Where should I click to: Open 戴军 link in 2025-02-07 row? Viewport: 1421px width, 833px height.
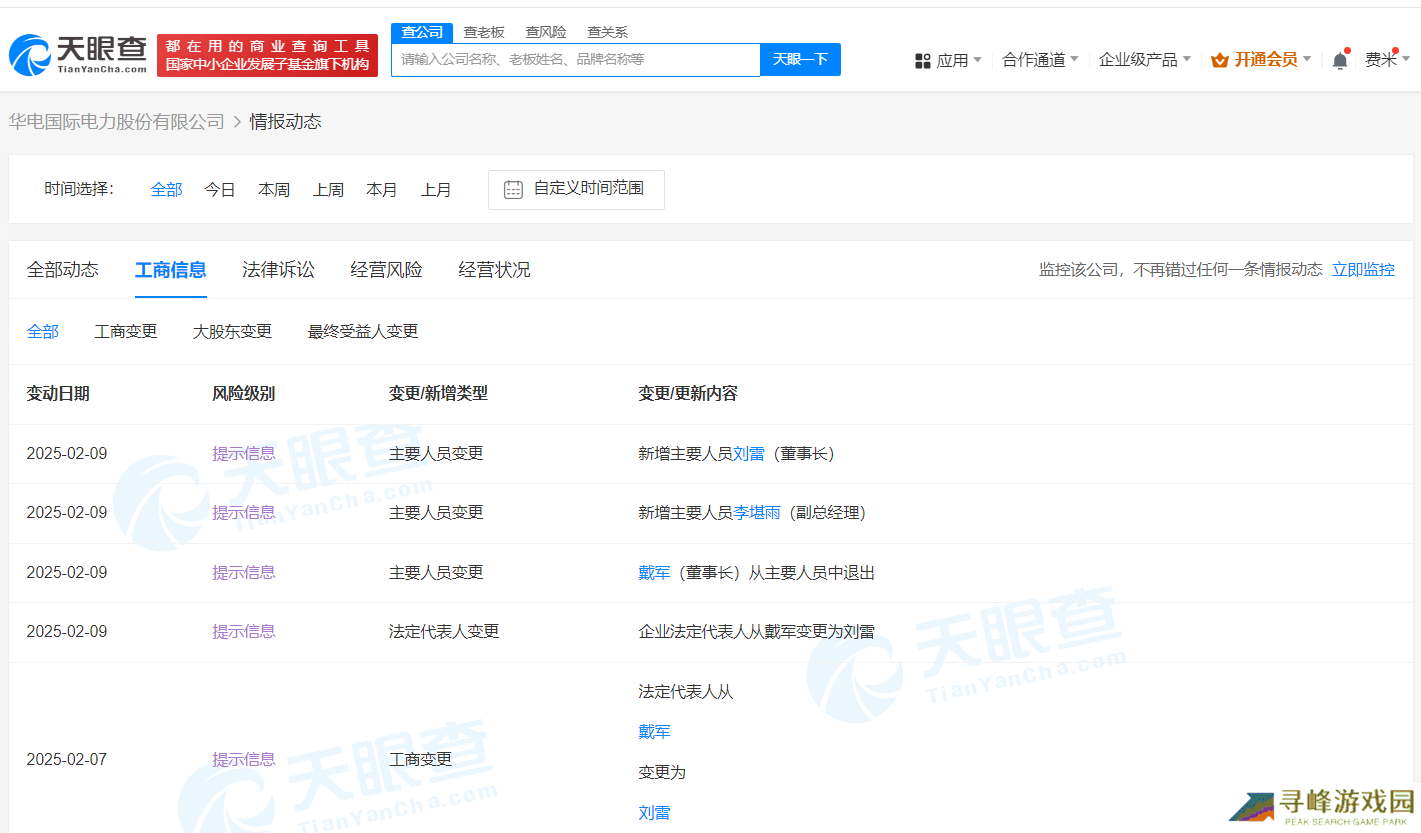click(x=655, y=732)
